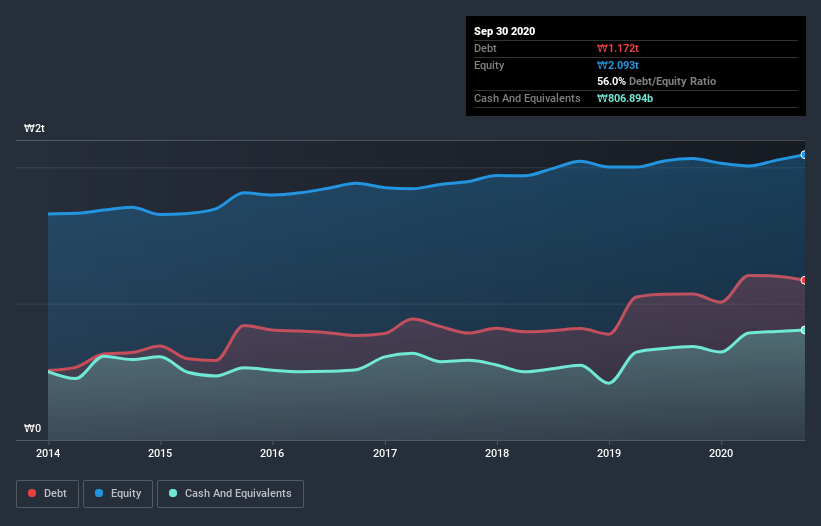Click the 56.0% Debt/Equity Ratio text
This screenshot has height=526, width=821.
[657, 81]
